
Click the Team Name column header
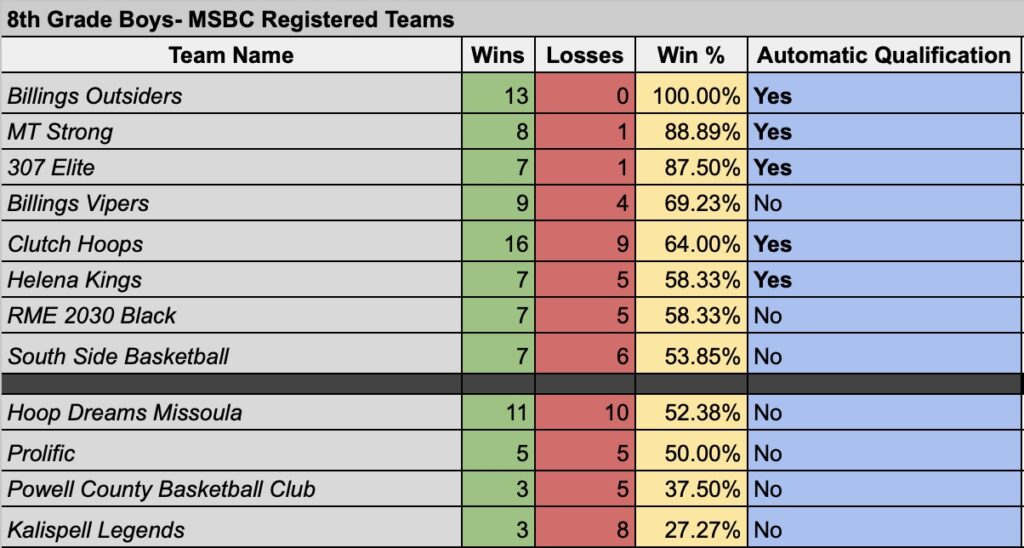coord(231,55)
